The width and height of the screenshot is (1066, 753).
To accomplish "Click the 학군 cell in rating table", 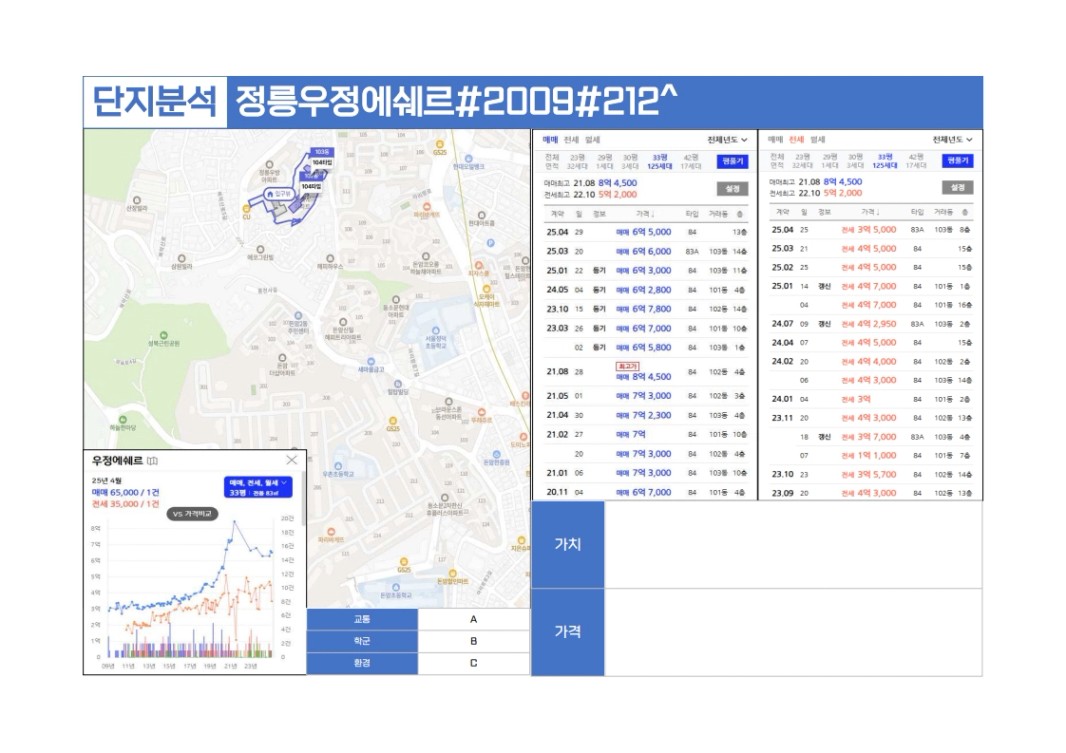I will [x=362, y=641].
